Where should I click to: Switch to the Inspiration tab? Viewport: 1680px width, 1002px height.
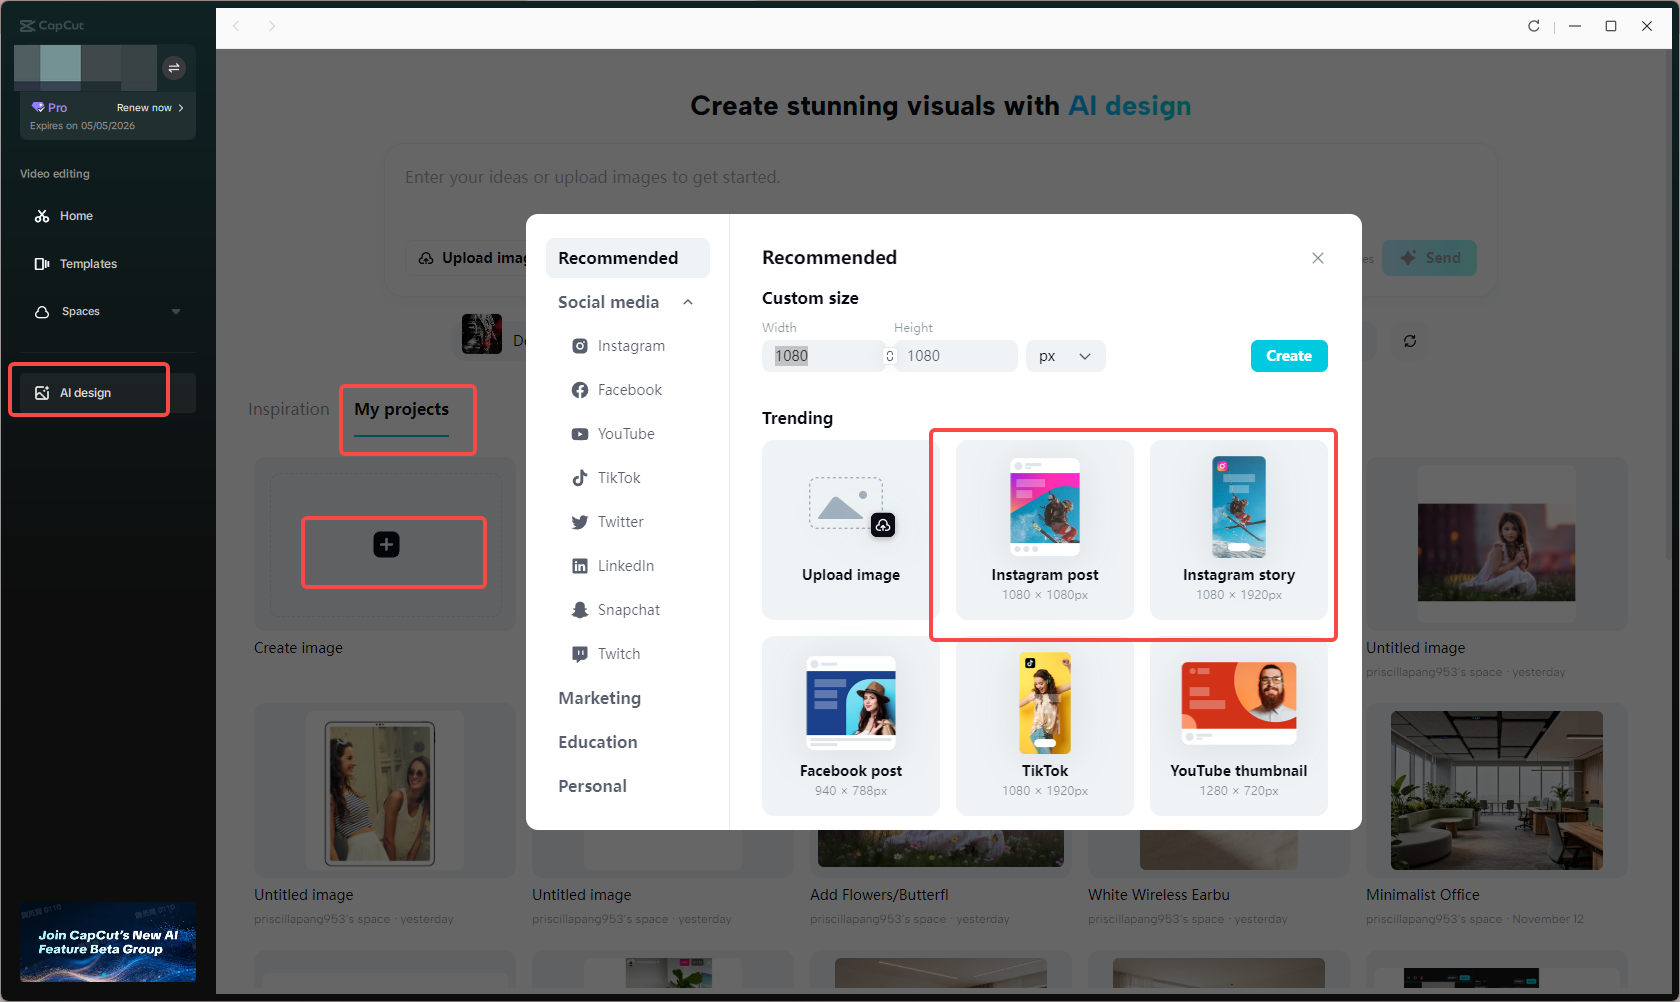tap(288, 408)
